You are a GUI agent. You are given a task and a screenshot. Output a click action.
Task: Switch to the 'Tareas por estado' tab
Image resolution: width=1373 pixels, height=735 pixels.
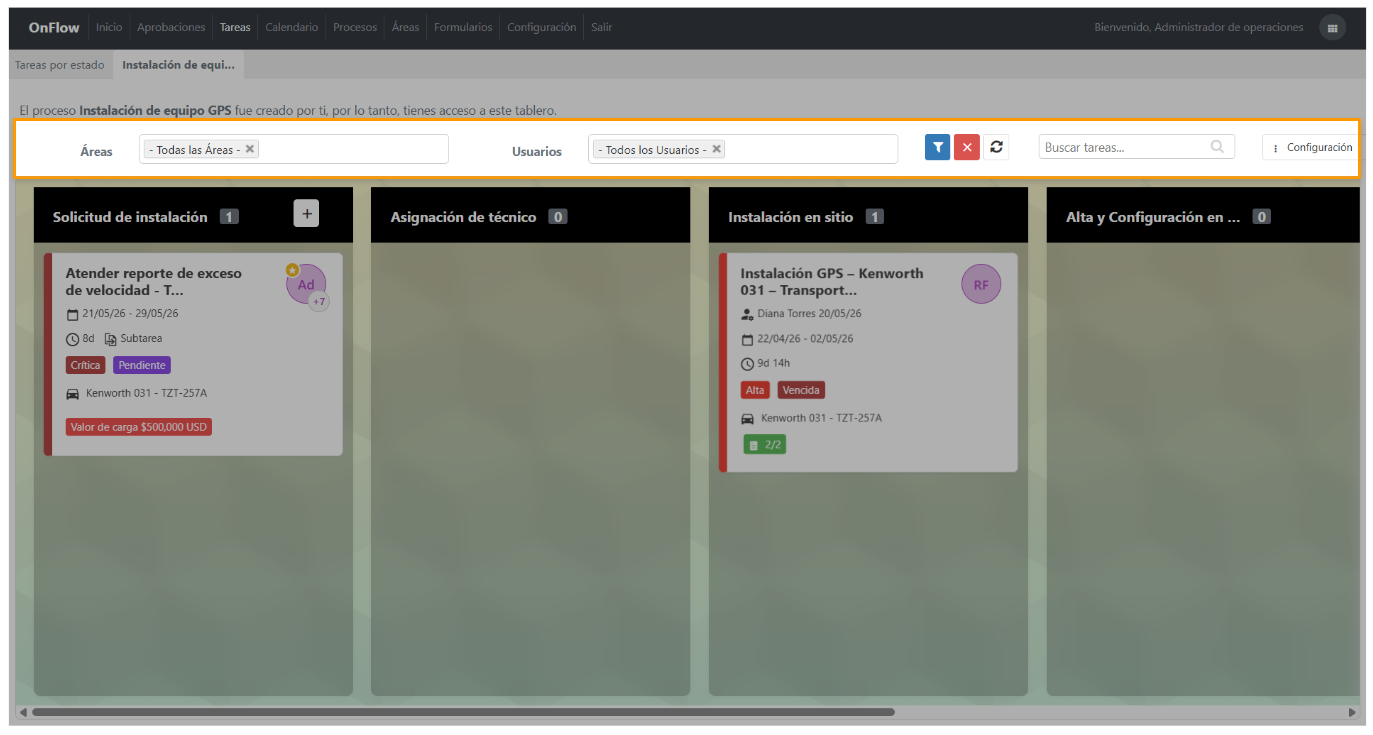[x=60, y=65]
